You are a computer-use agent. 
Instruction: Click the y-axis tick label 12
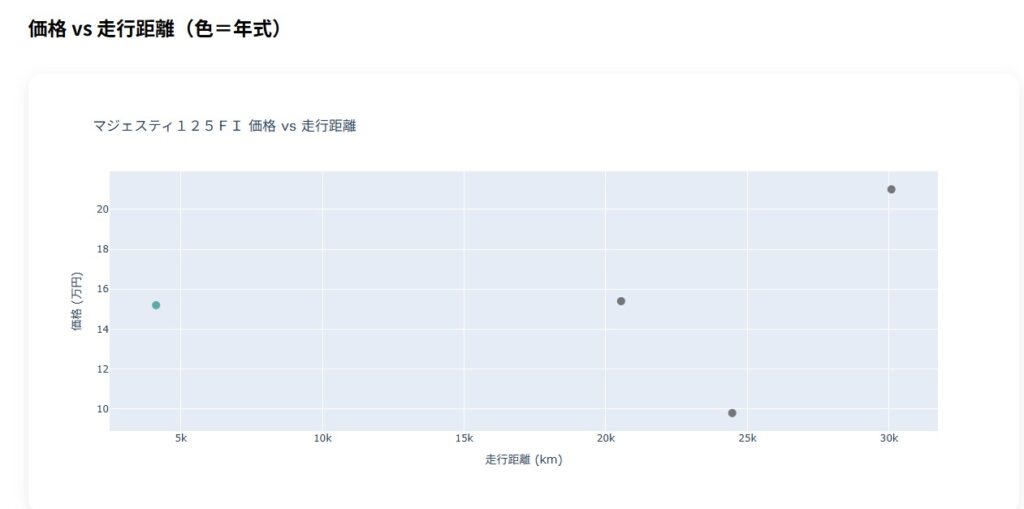(103, 369)
